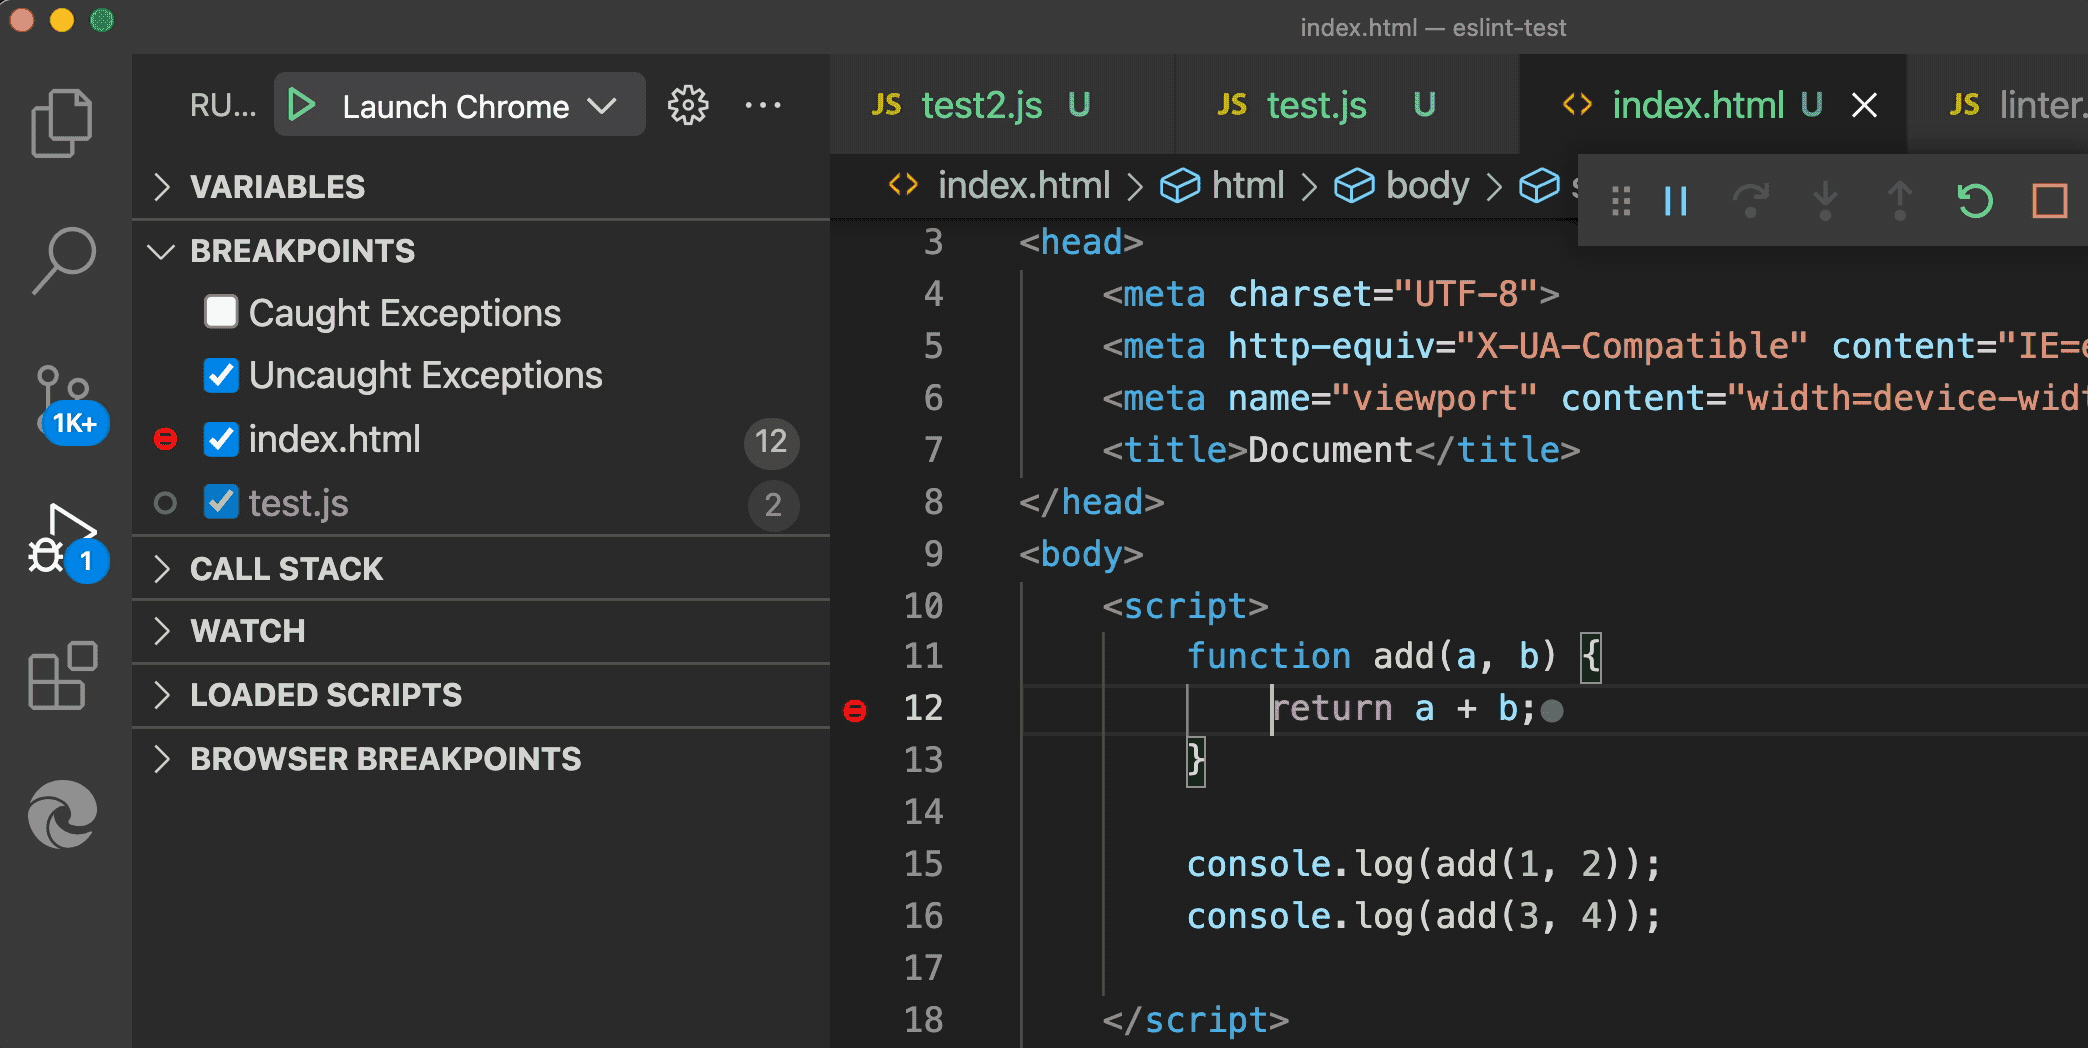
Task: Open the Launch Chrome configuration dropdown
Action: (601, 106)
